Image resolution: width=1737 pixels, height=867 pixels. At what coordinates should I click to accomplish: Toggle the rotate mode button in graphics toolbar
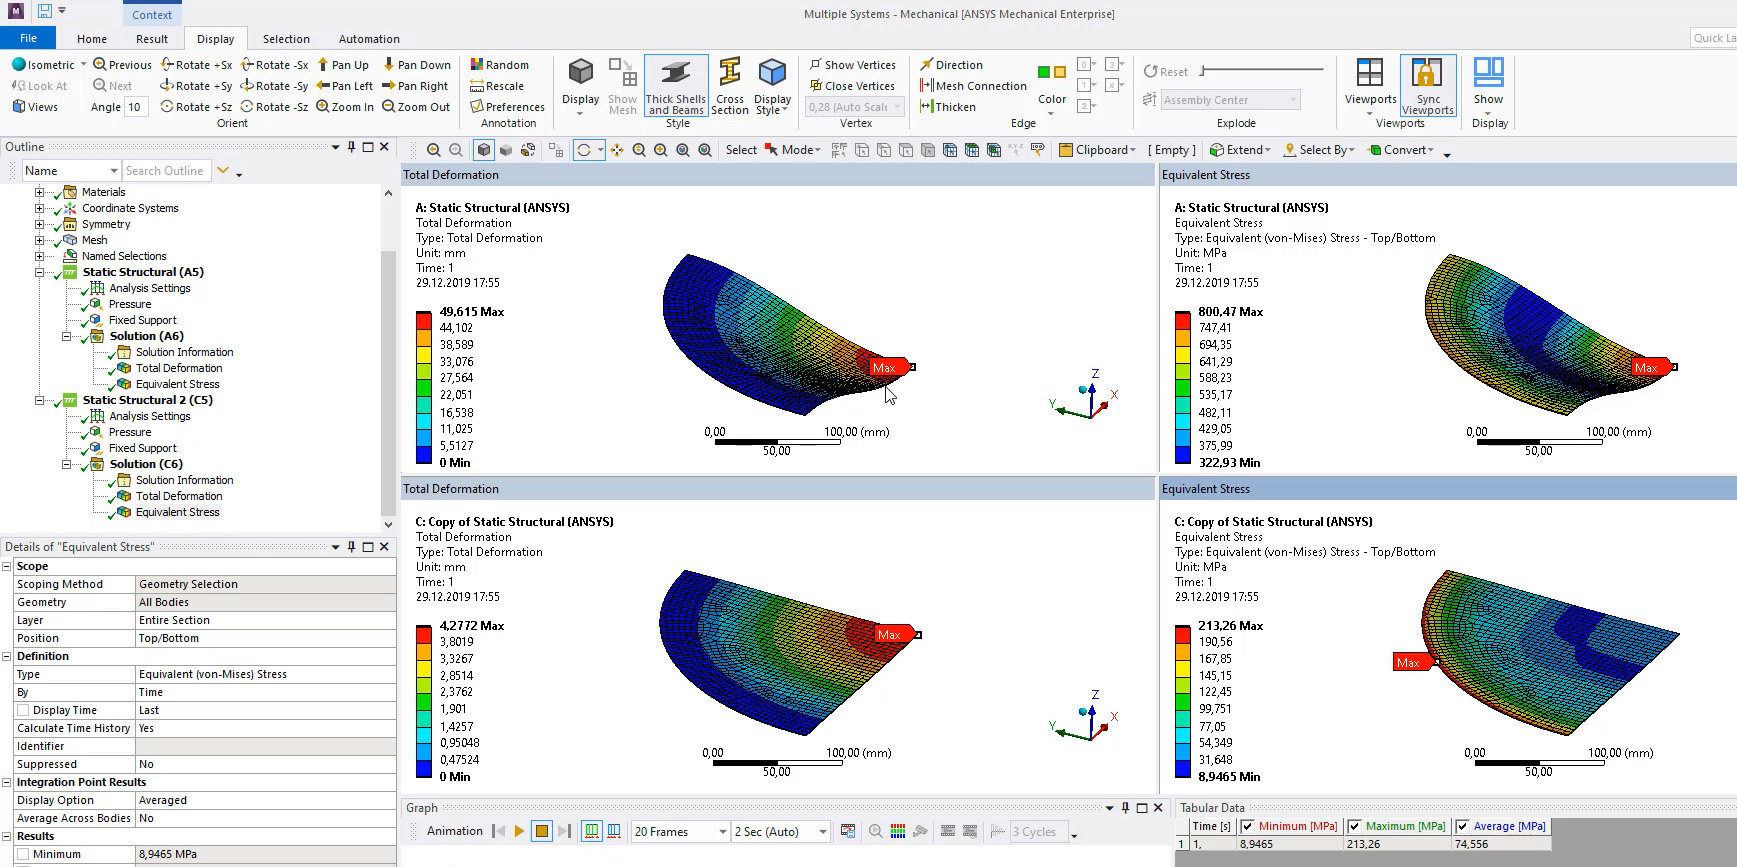point(584,150)
